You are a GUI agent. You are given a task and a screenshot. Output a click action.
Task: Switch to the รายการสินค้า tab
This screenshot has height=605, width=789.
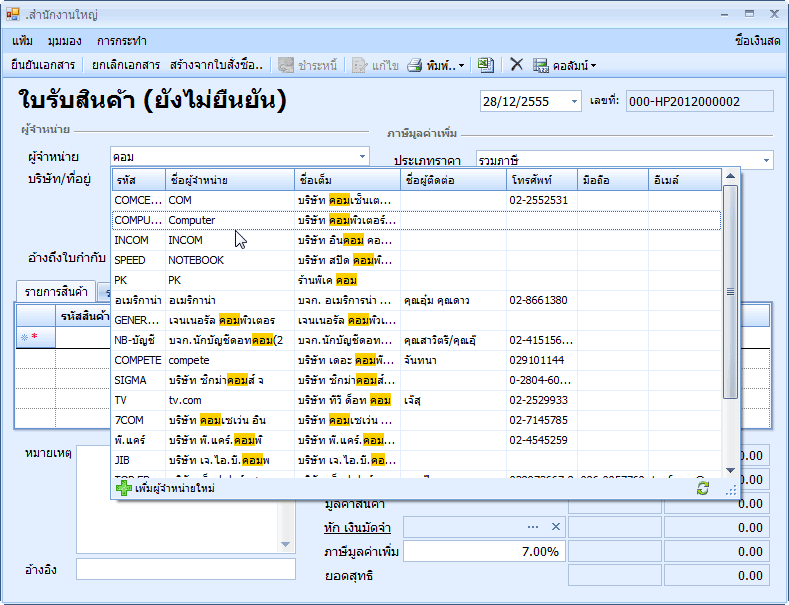pos(55,292)
